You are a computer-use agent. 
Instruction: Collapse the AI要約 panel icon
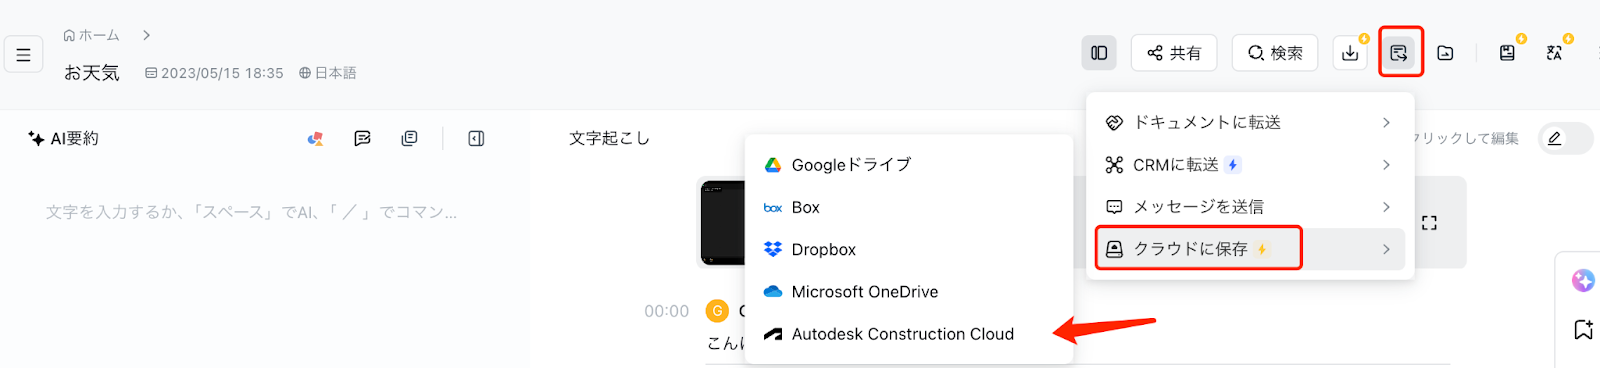[476, 138]
